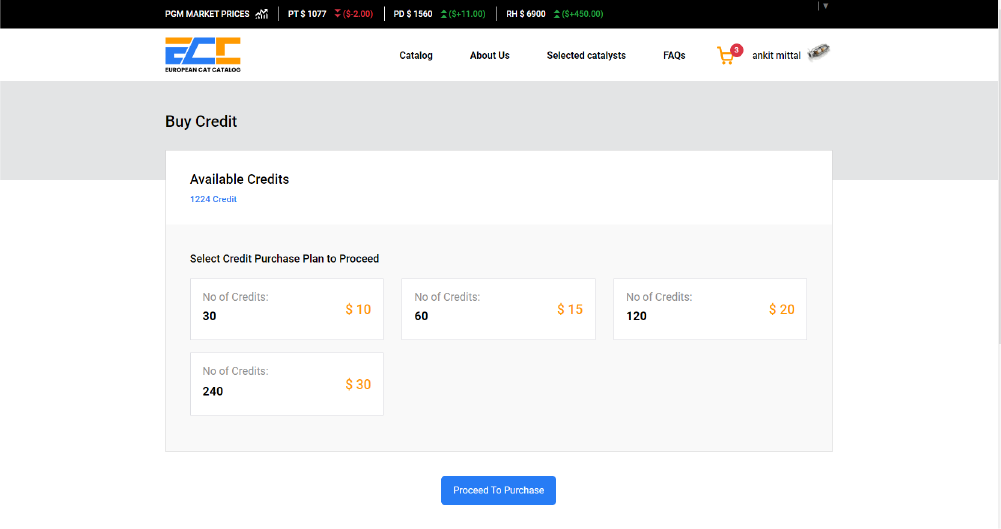Click the green up arrow beside PD price
This screenshot has height=529, width=1001.
point(444,14)
